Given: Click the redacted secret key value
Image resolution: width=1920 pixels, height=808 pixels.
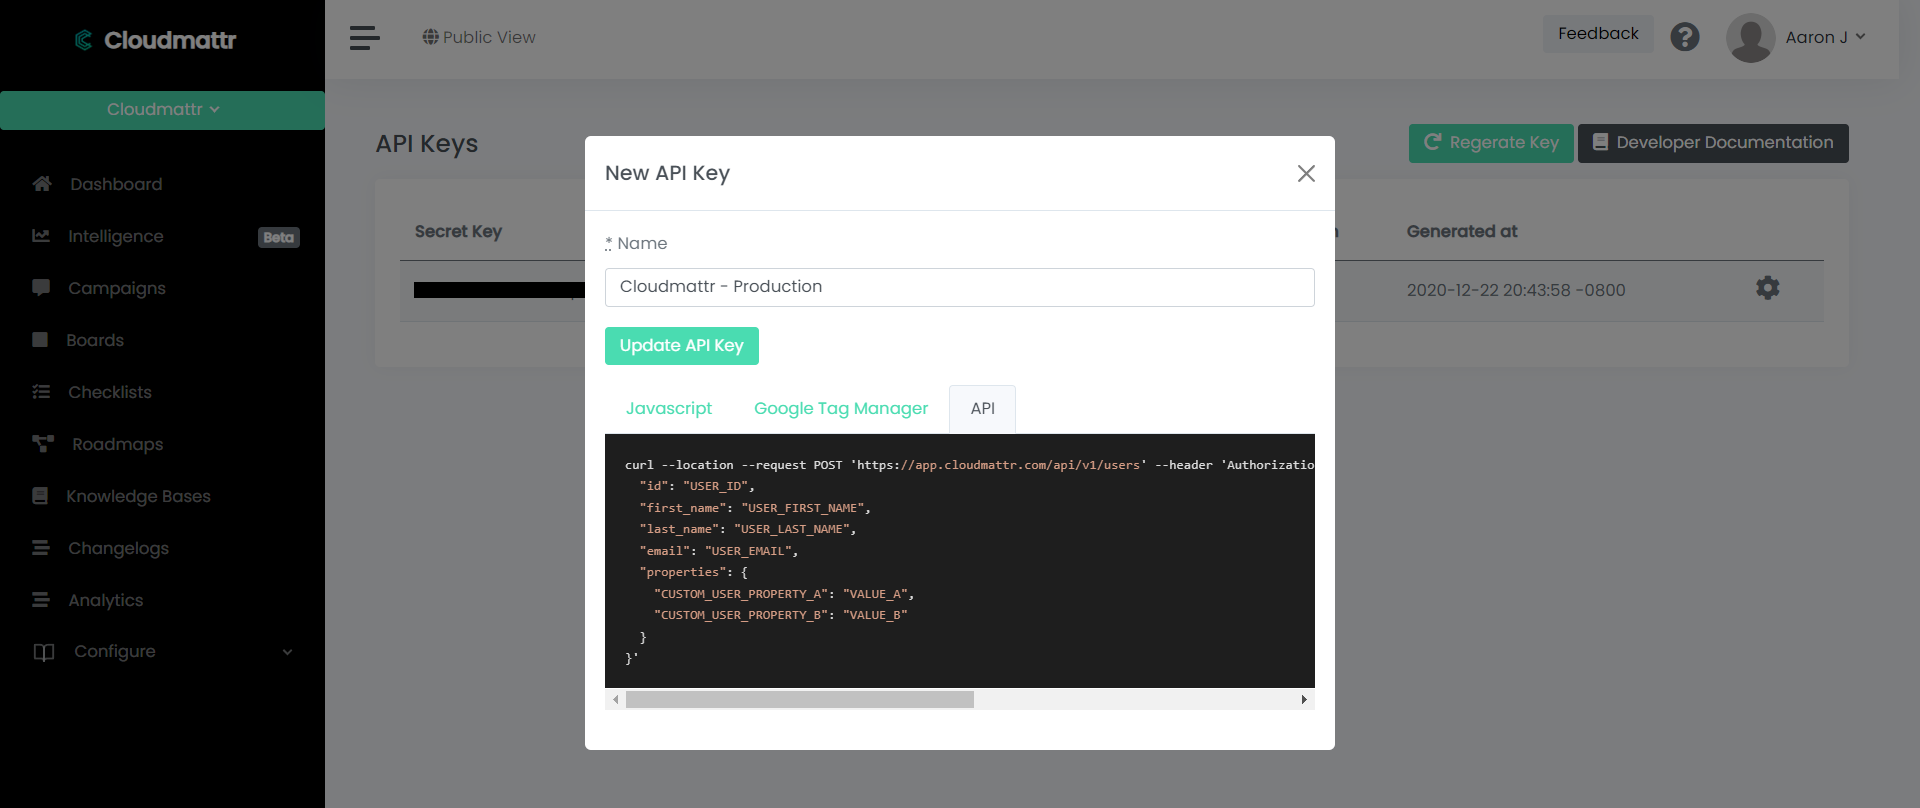Looking at the screenshot, I should point(499,290).
